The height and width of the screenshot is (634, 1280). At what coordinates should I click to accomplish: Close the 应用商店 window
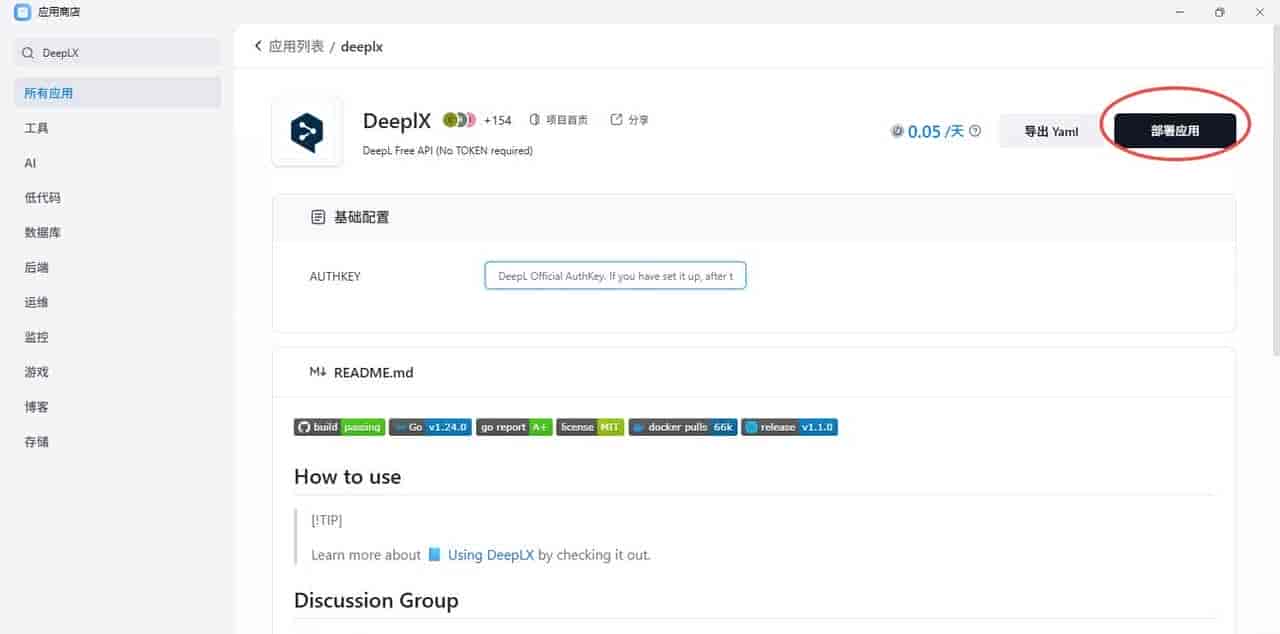[x=1259, y=12]
